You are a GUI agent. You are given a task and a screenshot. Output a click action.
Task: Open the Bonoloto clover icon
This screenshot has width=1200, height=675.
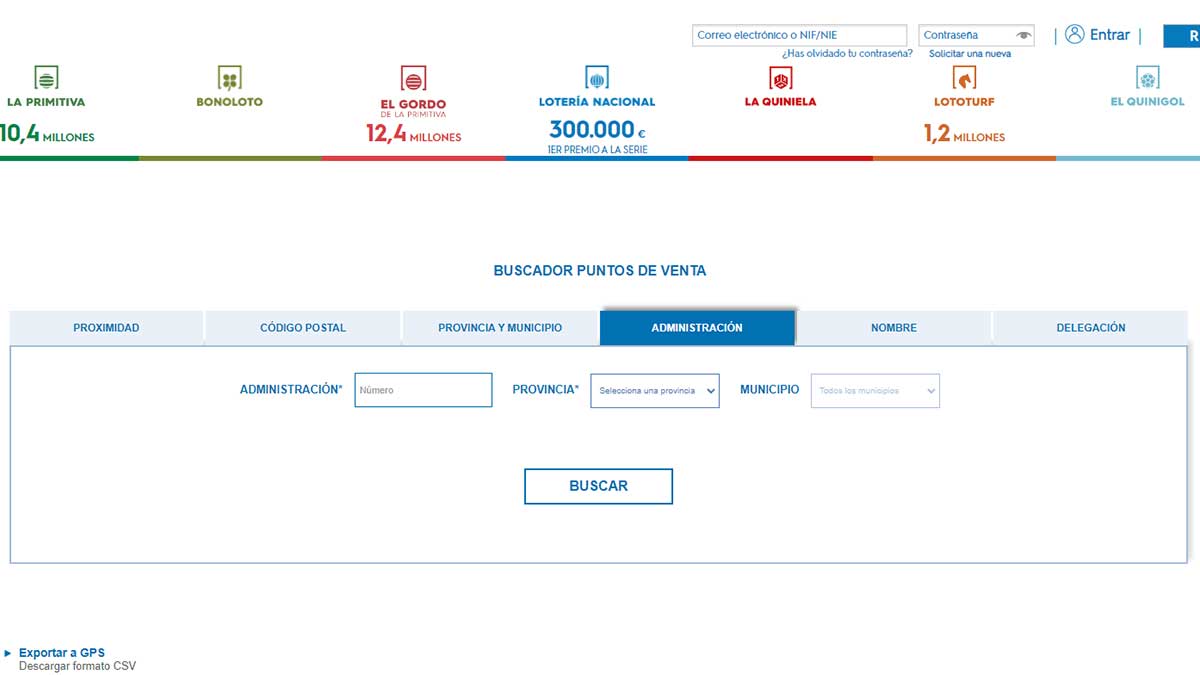[x=230, y=78]
